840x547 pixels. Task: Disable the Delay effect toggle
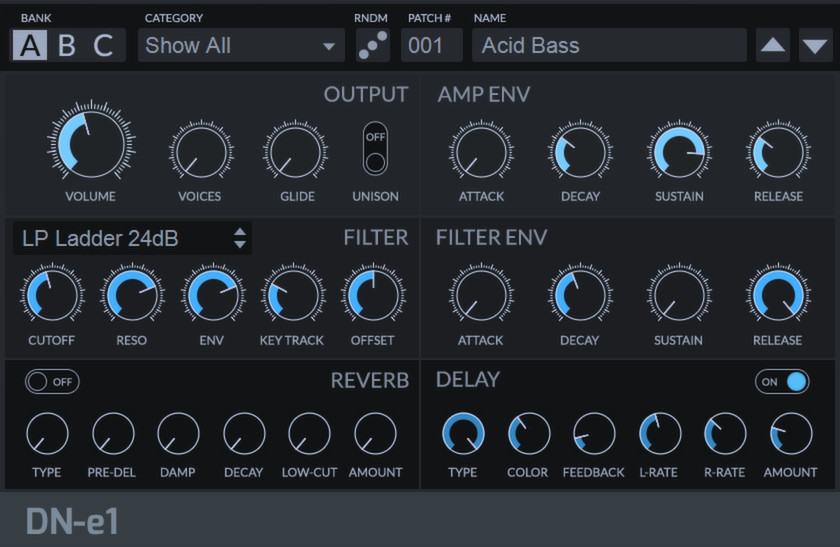click(782, 381)
